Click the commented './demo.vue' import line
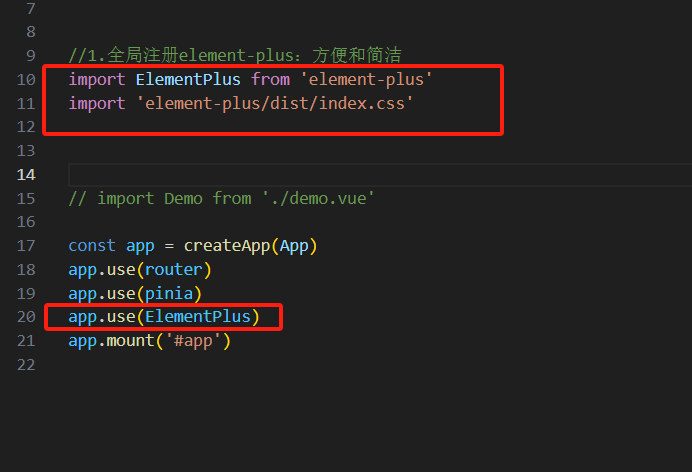 [221, 199]
